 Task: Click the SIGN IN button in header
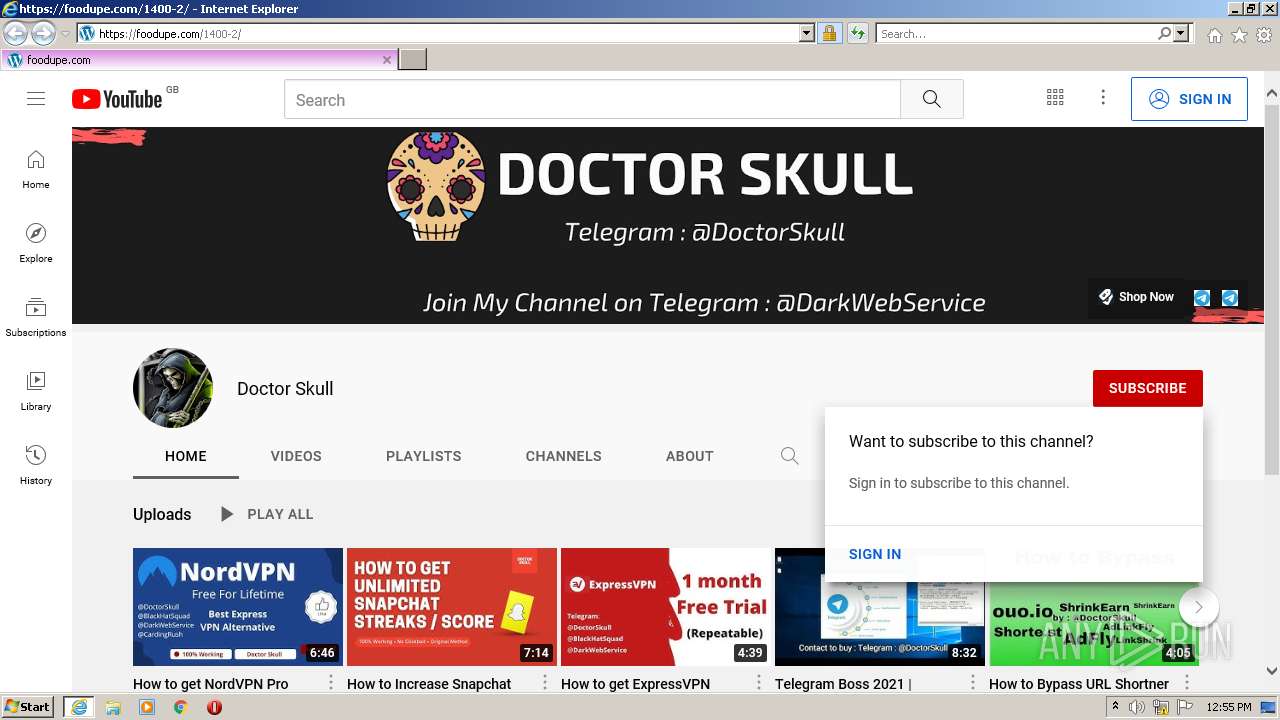1189,99
